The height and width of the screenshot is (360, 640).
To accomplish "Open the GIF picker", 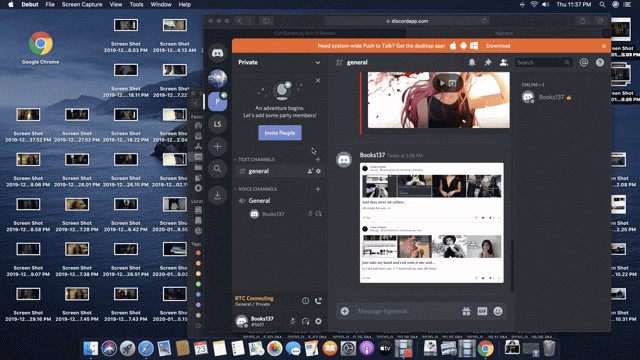I will [482, 311].
